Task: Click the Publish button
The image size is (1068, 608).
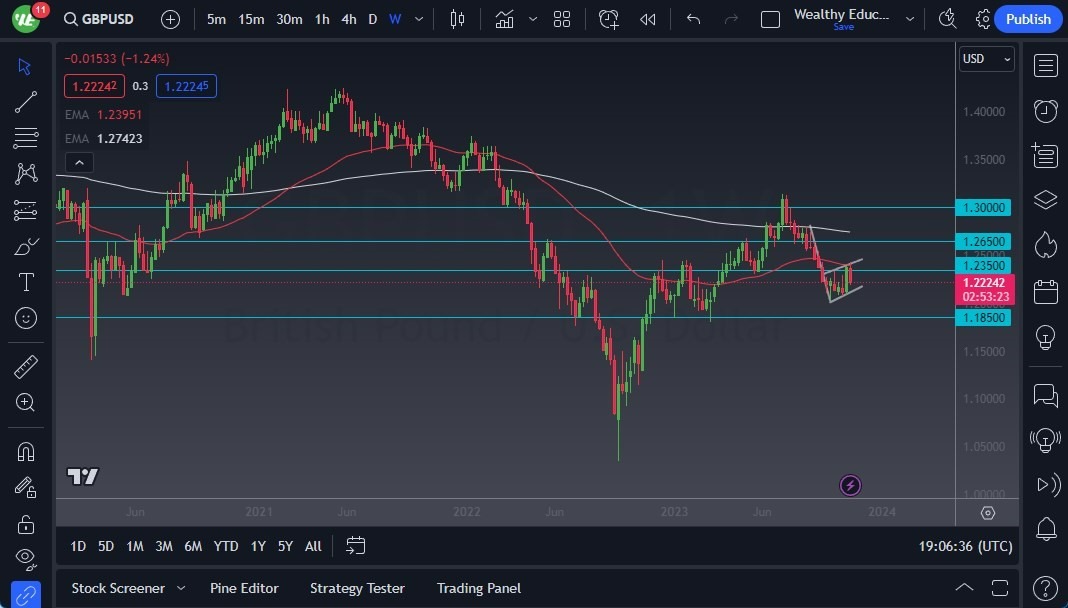Action: coord(1028,19)
